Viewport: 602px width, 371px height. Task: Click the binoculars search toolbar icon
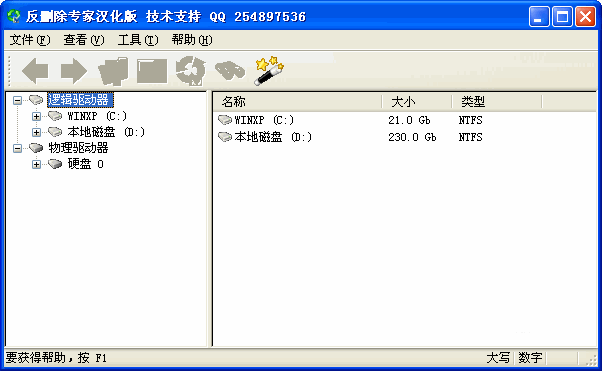230,71
